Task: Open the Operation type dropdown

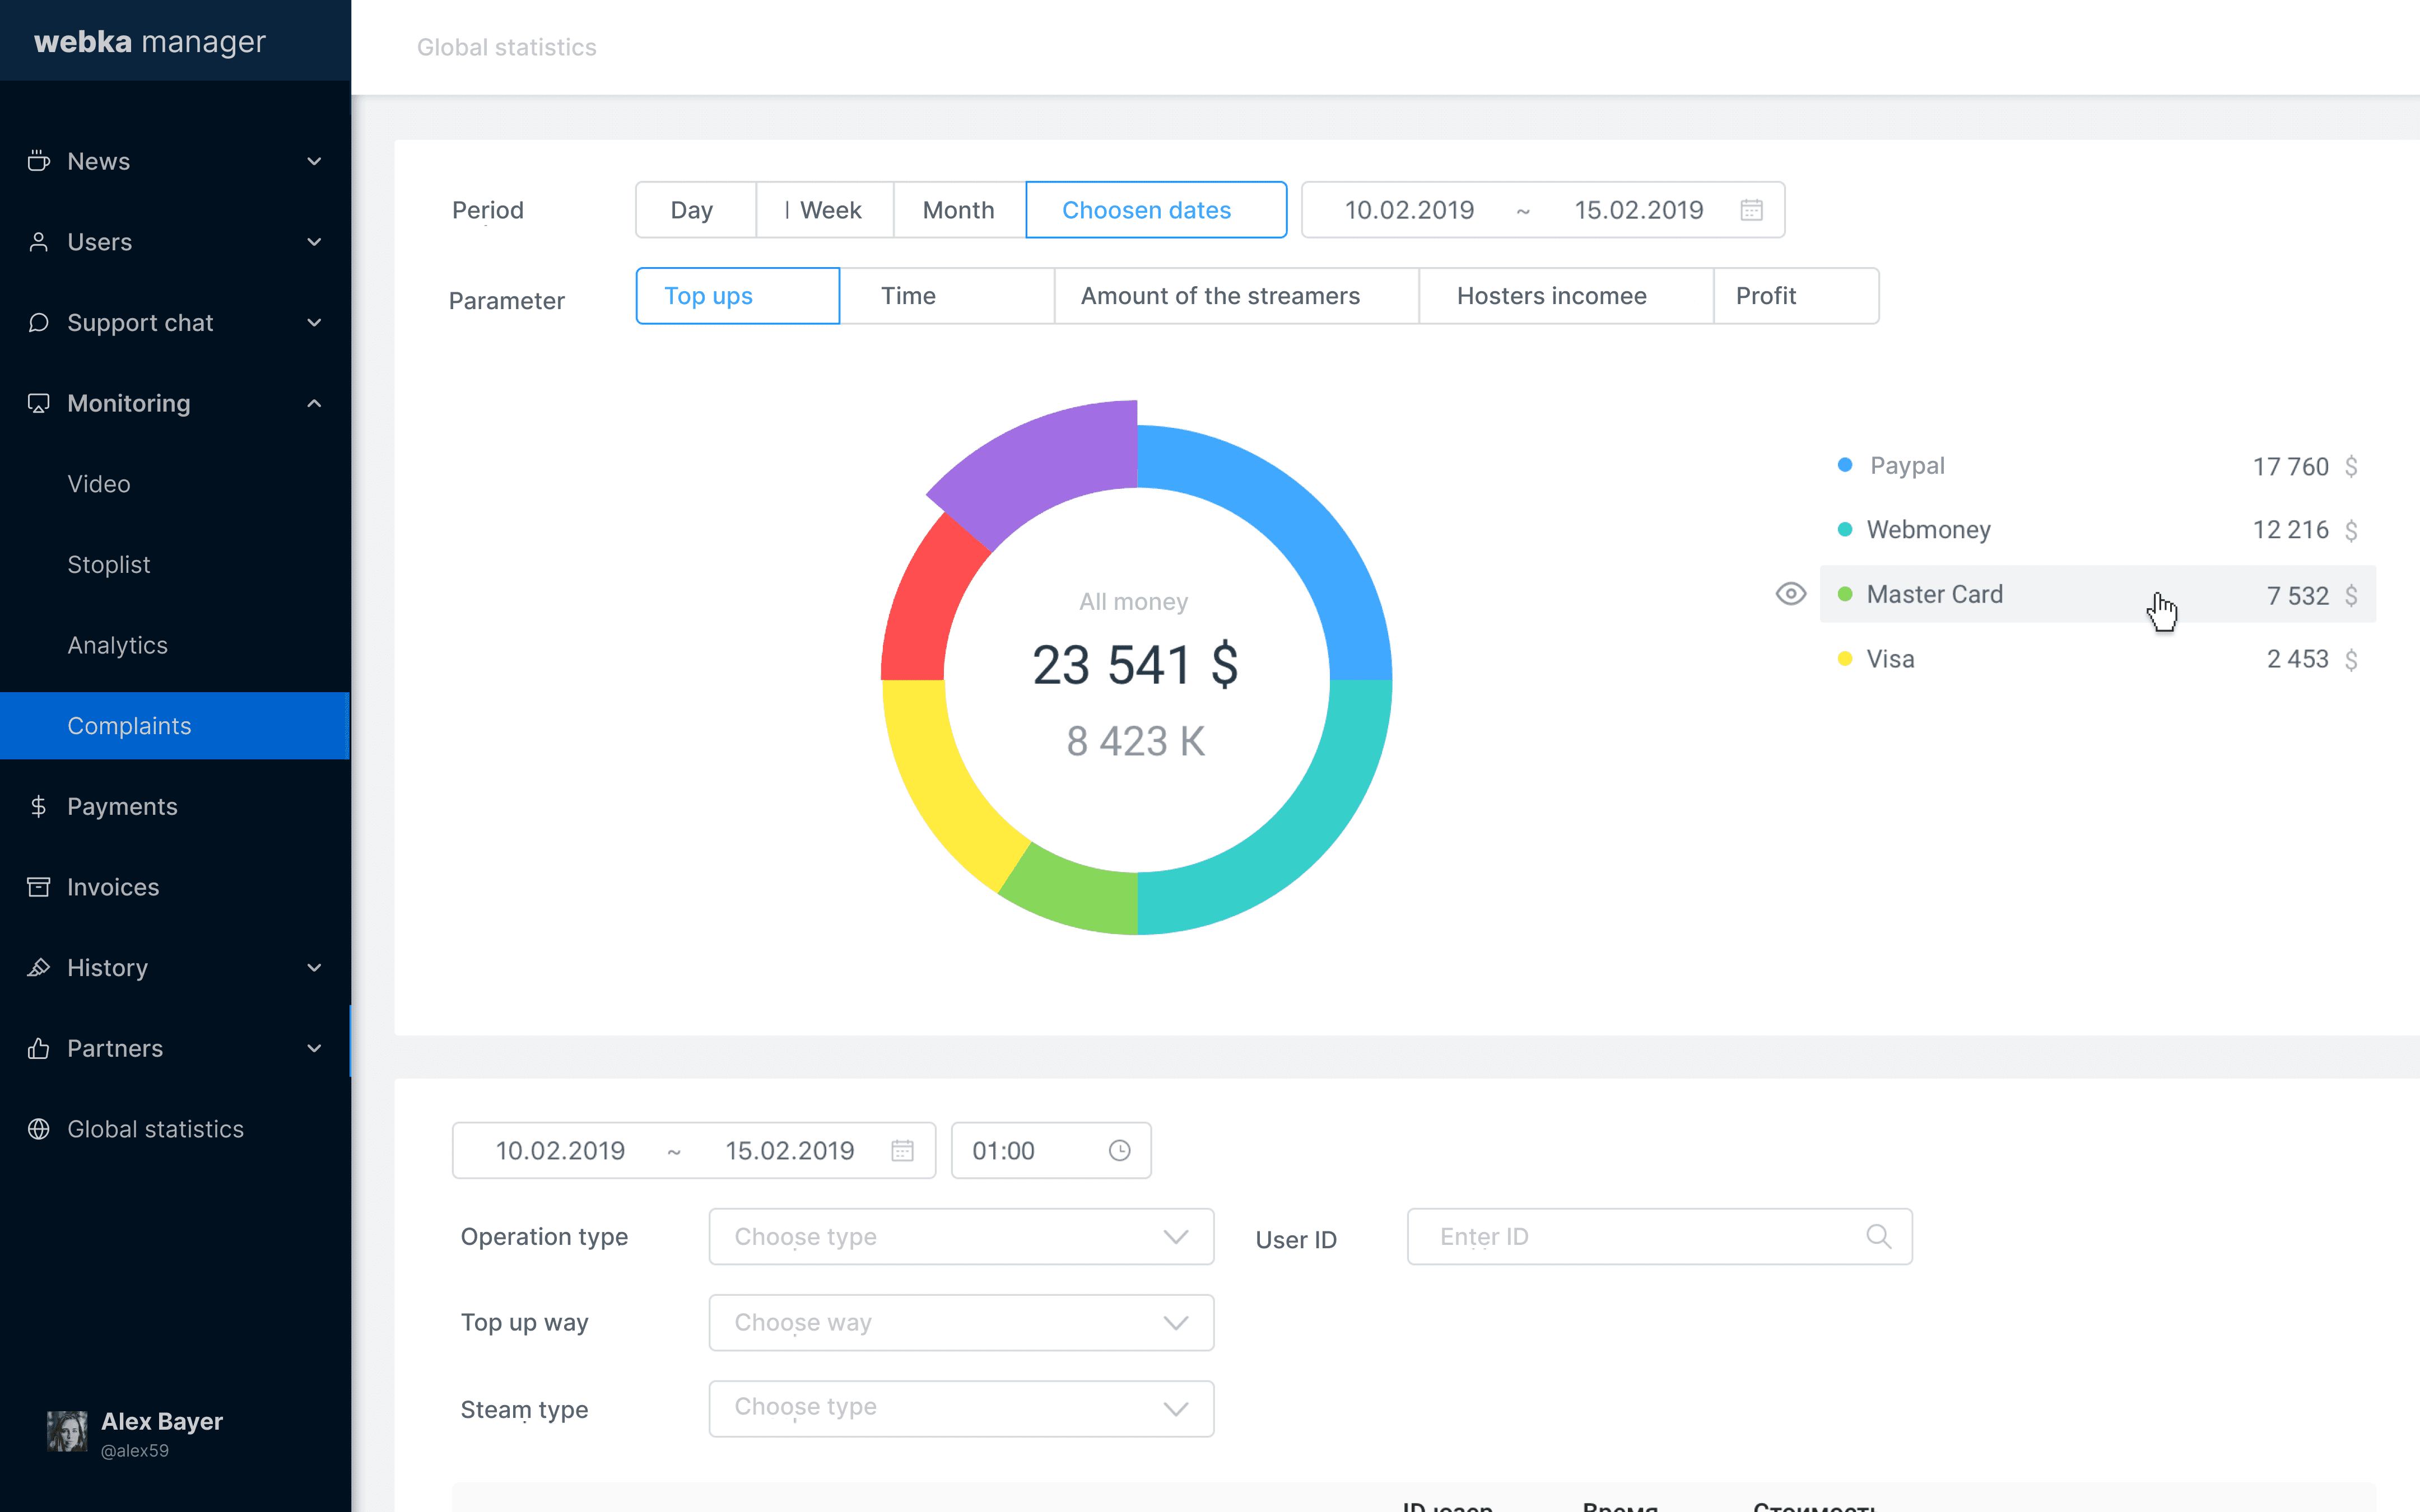Action: pos(960,1237)
